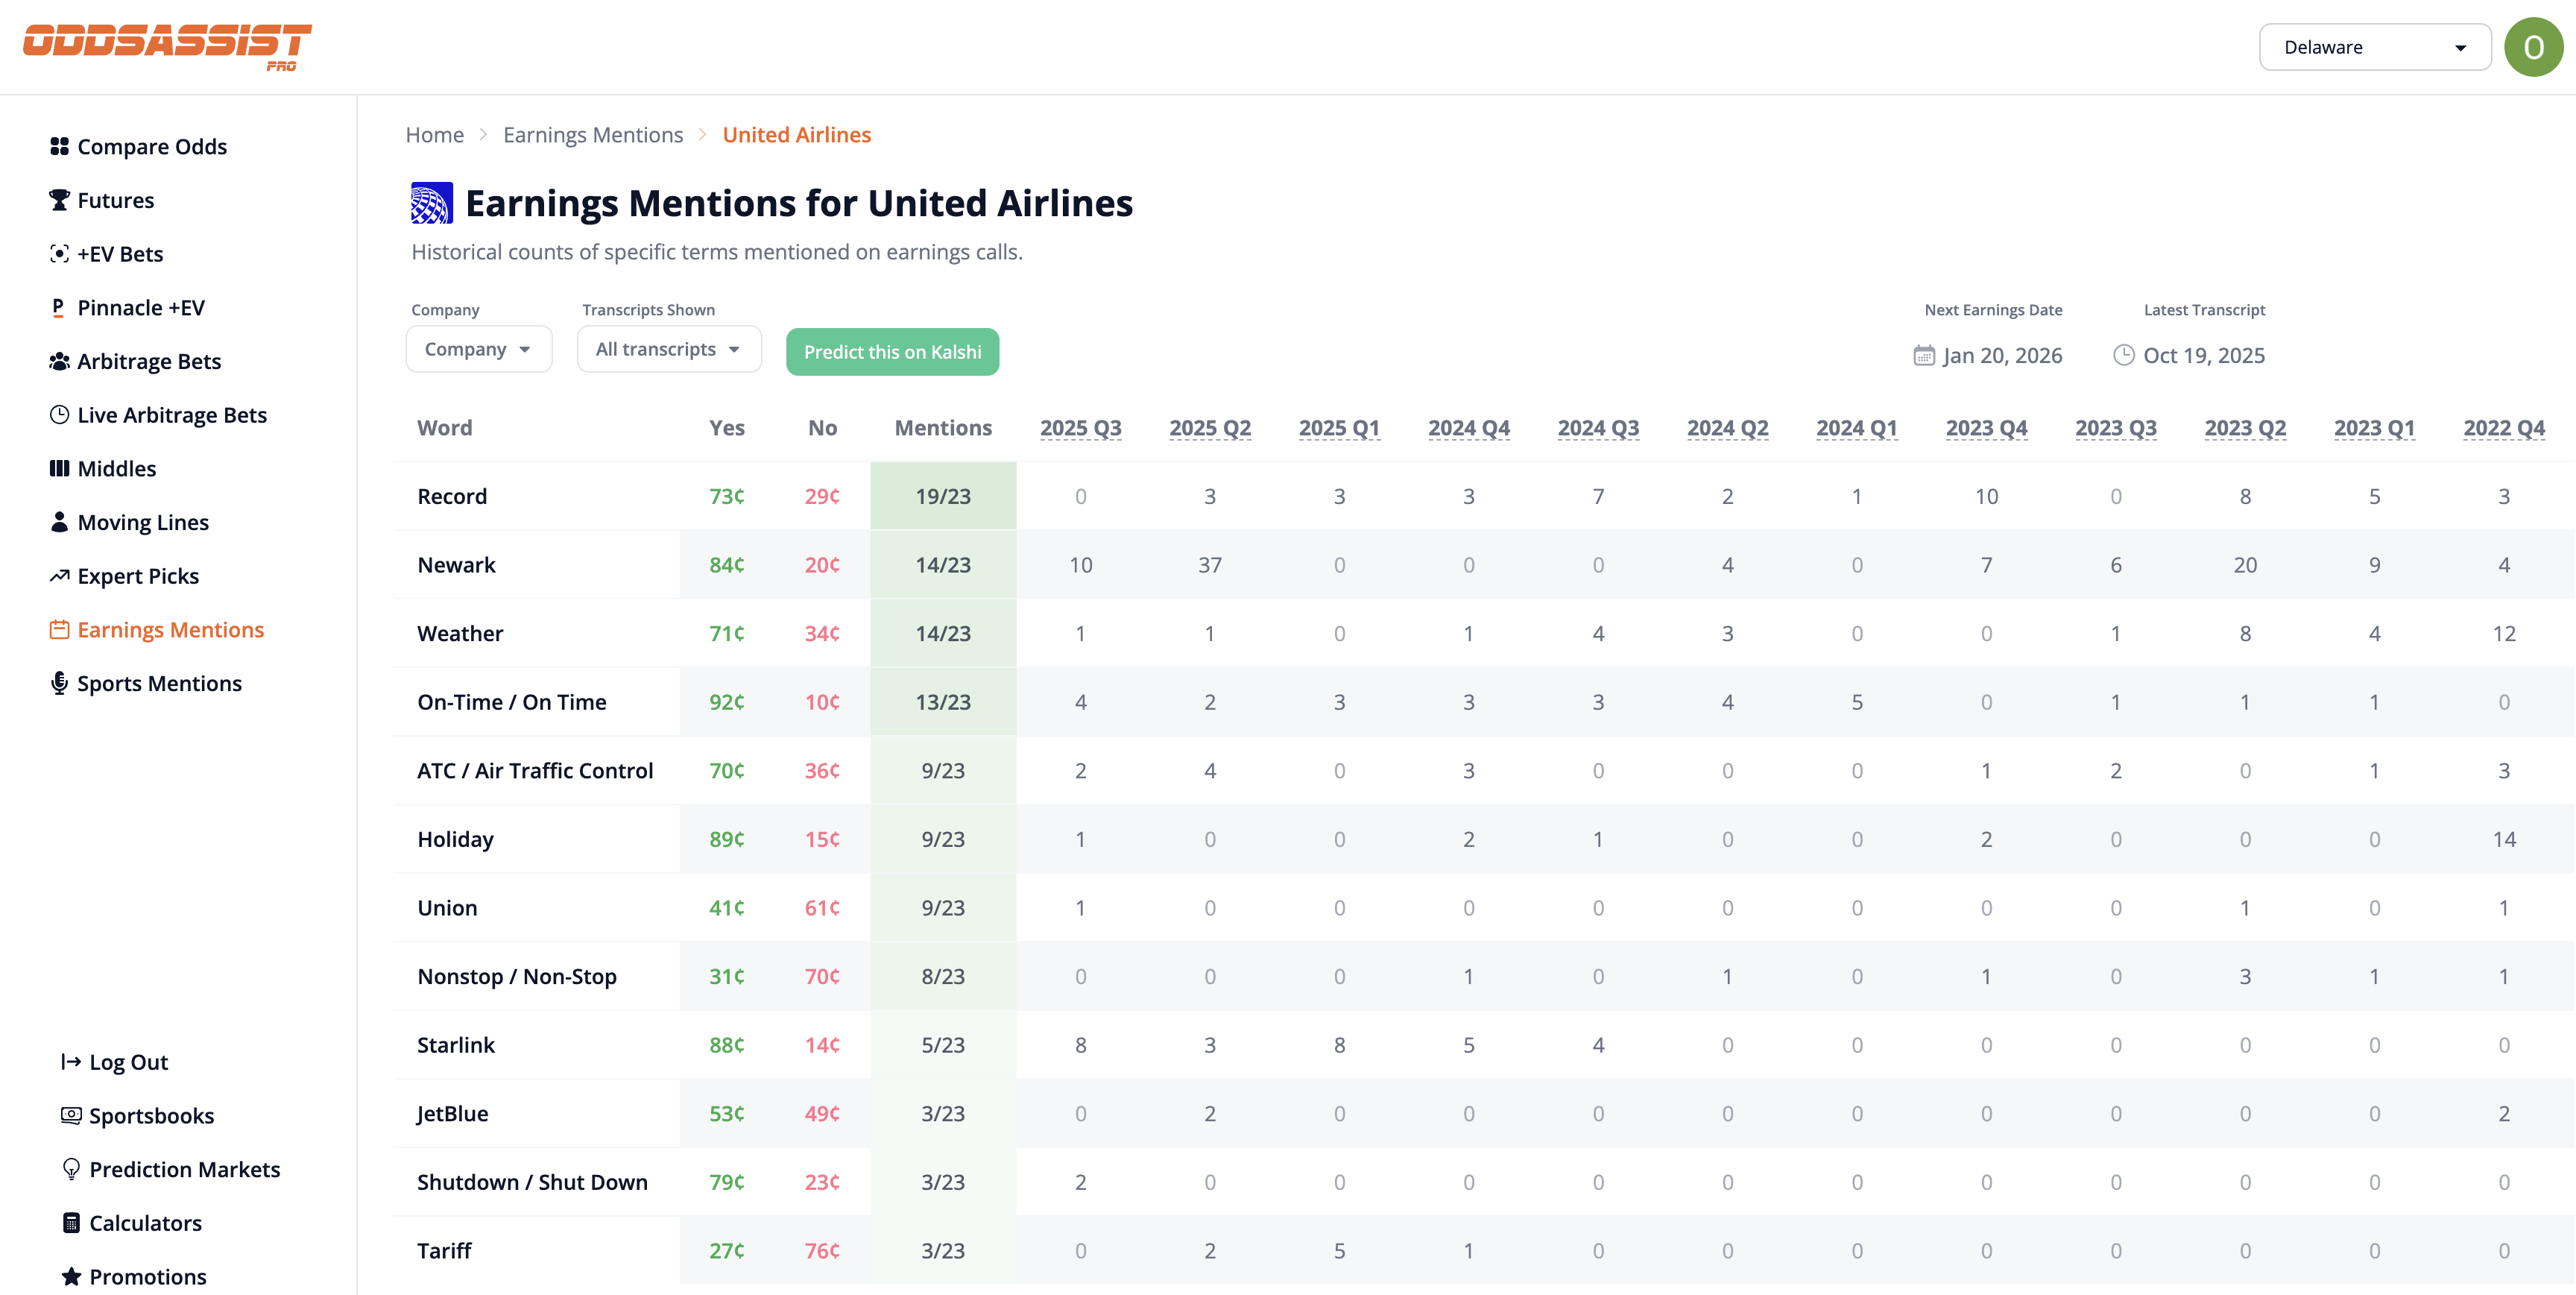Click the +EV Bets target icon
The height and width of the screenshot is (1295, 2576).
click(x=59, y=253)
